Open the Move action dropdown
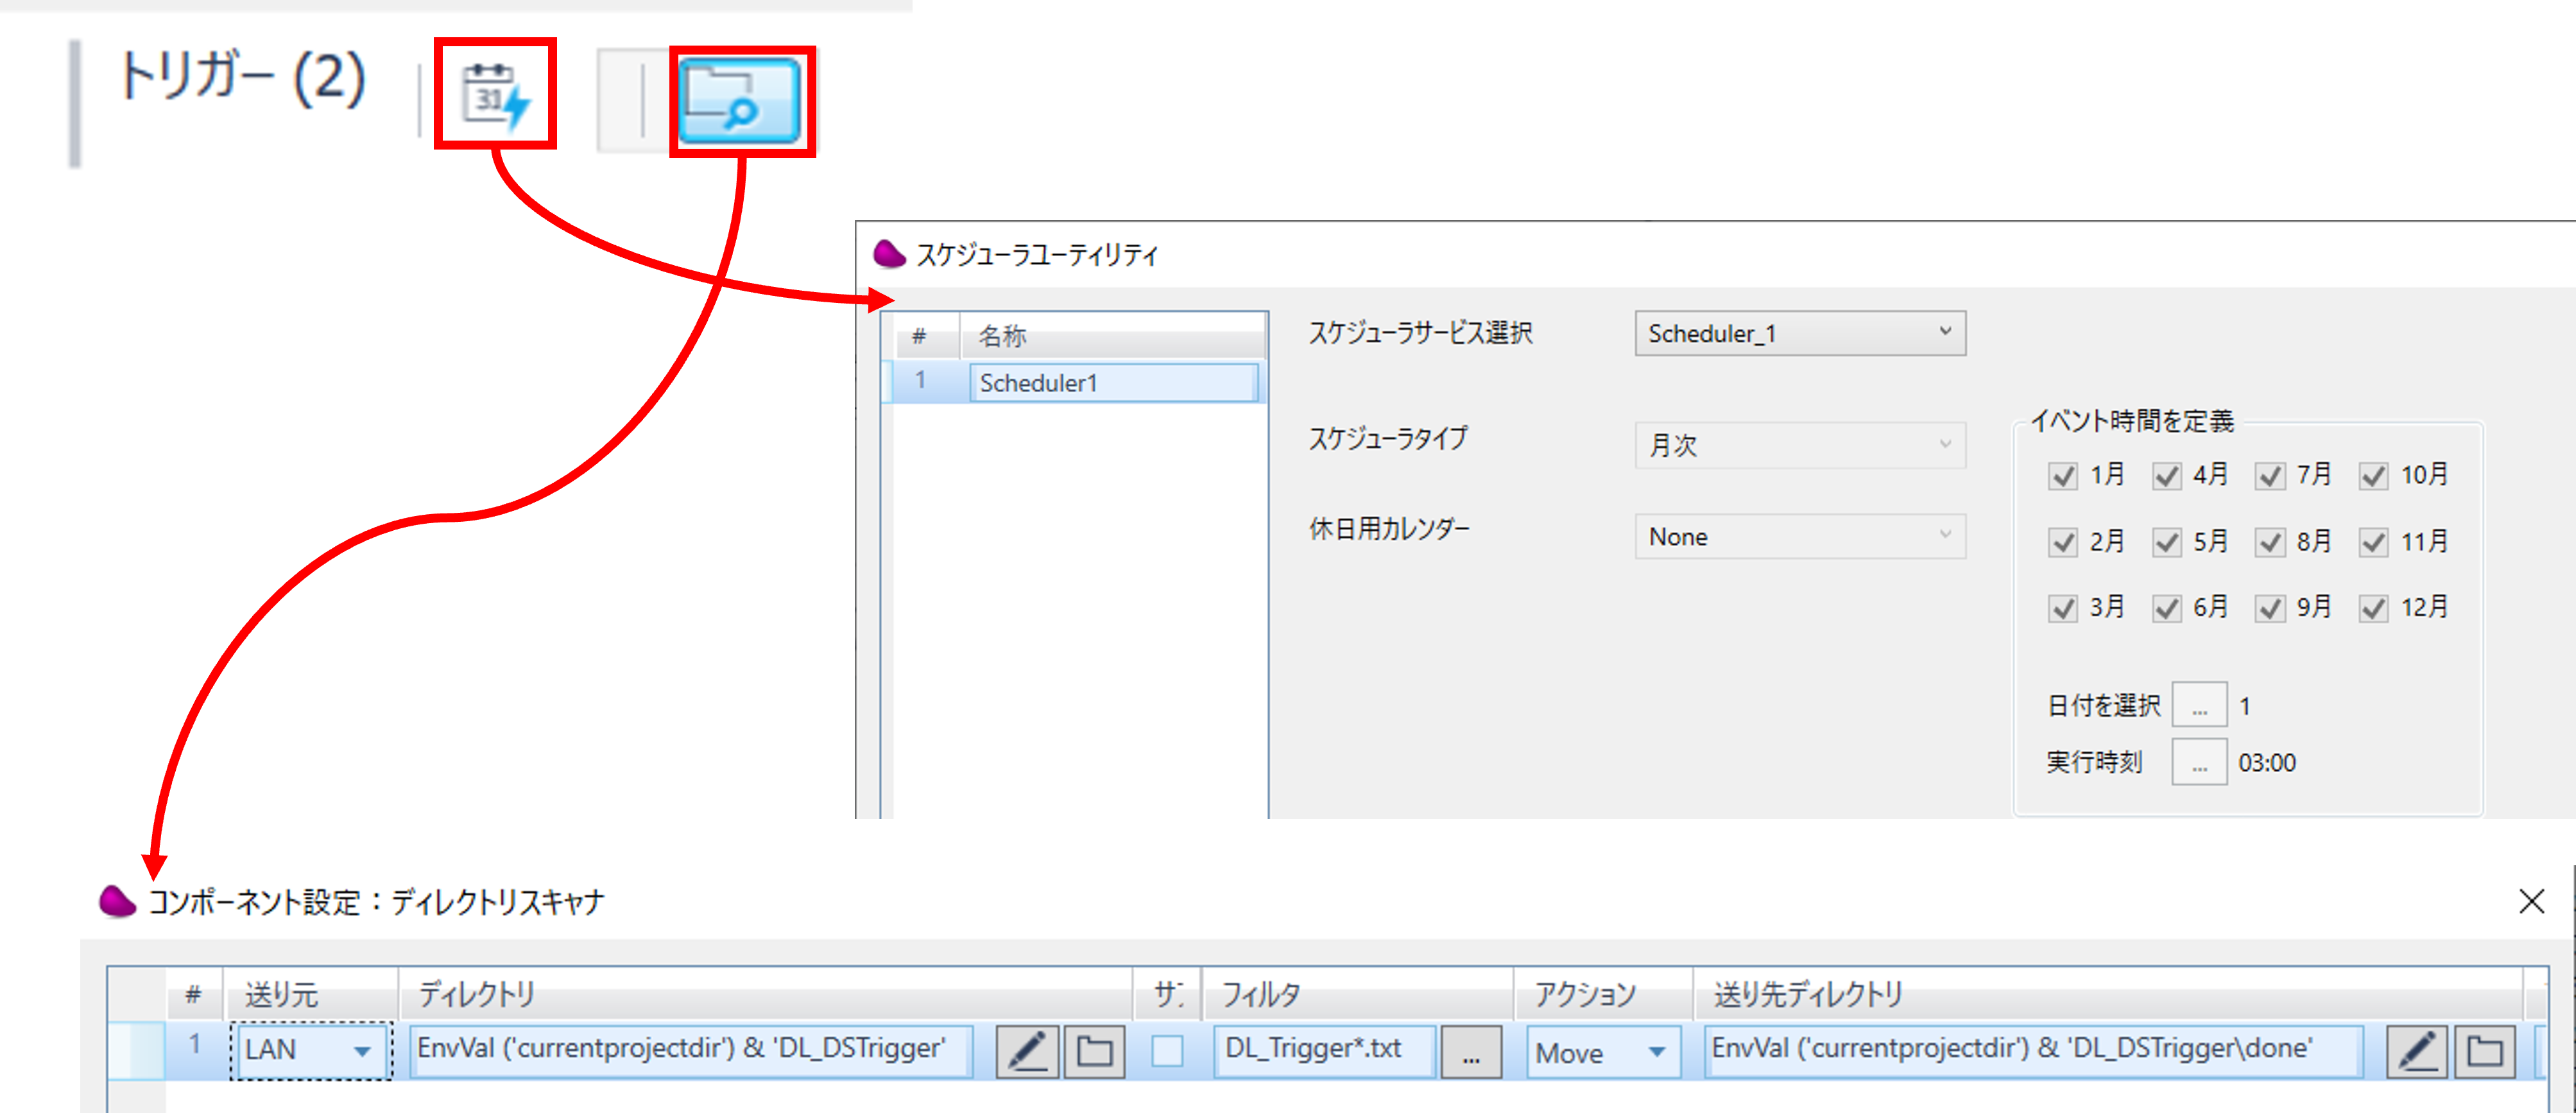The width and height of the screenshot is (2576, 1113). [1603, 1053]
